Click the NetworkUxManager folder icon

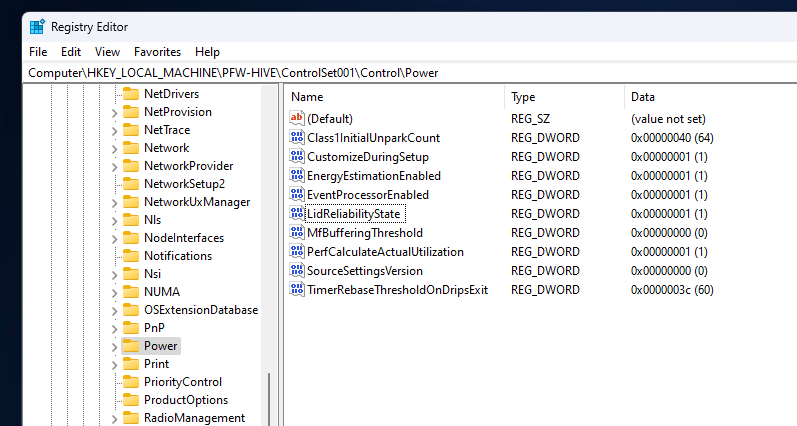tap(131, 202)
